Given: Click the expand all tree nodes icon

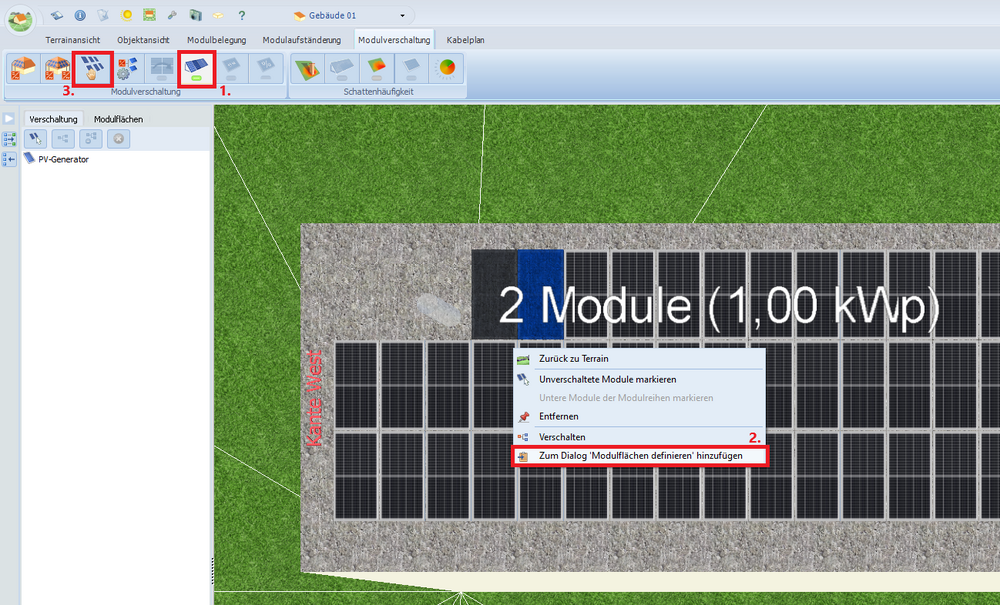Looking at the screenshot, I should coord(9,139).
